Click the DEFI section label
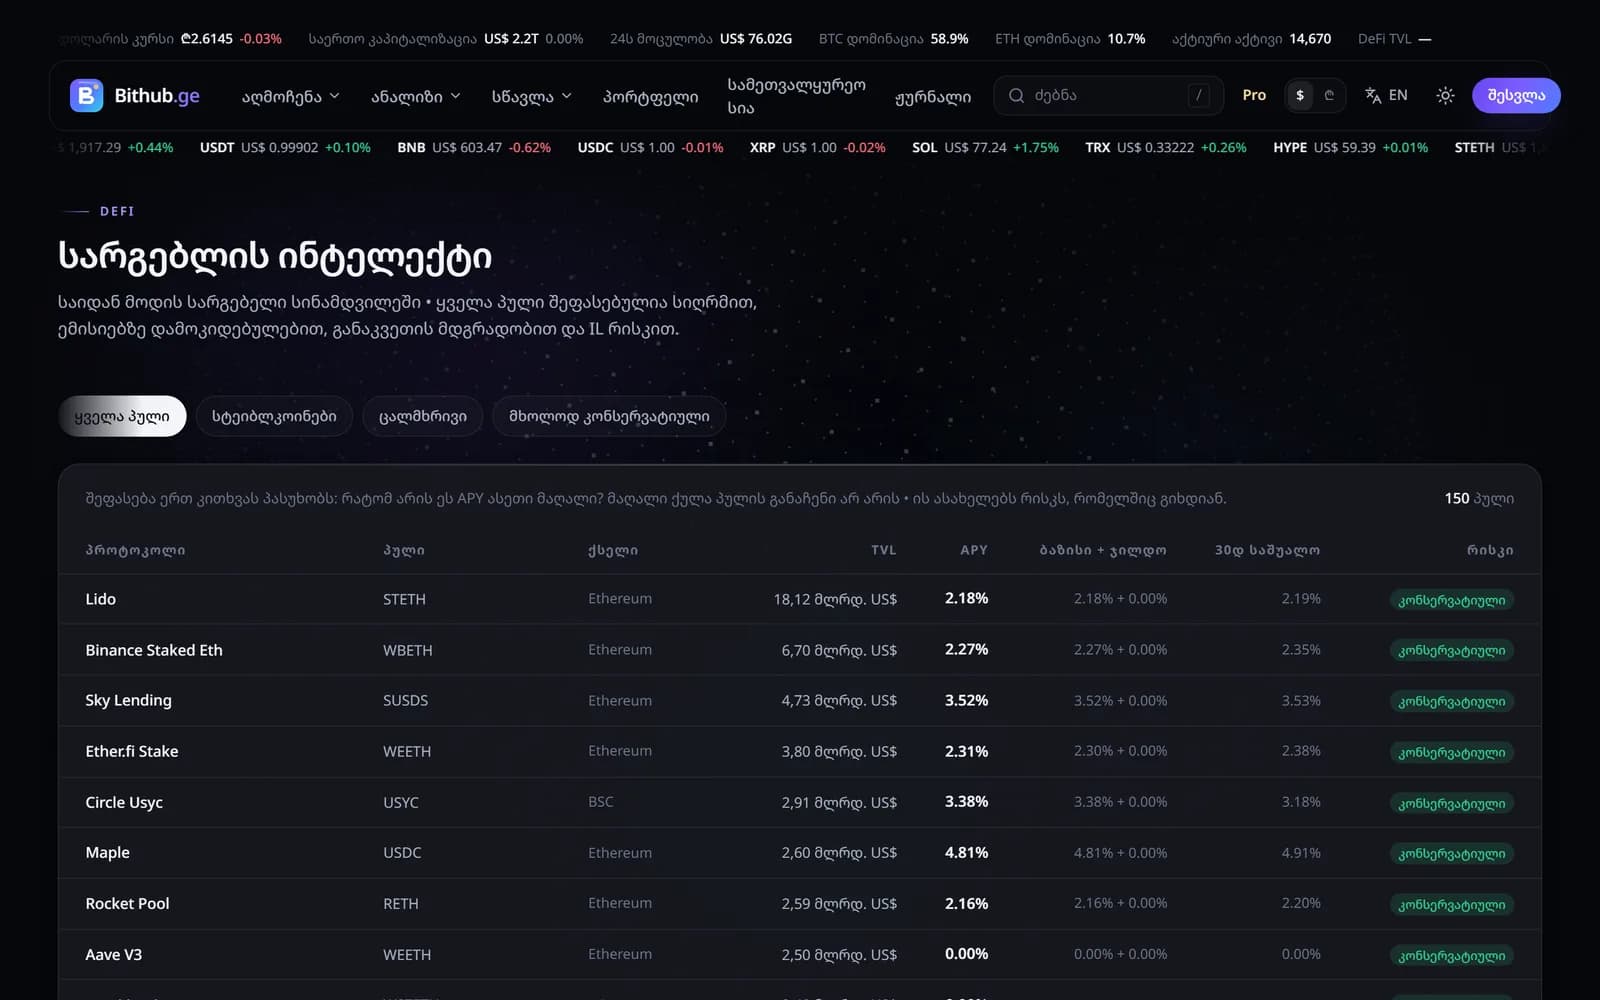The width and height of the screenshot is (1600, 1000). (x=117, y=211)
